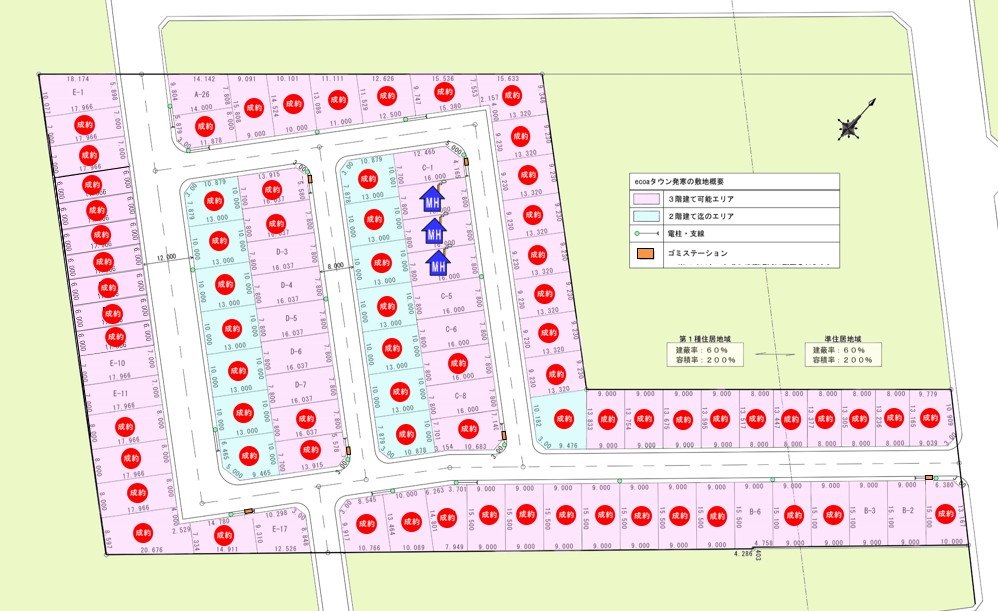The height and width of the screenshot is (611, 998).
Task: Click the middle blue MH house icon
Action: [435, 232]
